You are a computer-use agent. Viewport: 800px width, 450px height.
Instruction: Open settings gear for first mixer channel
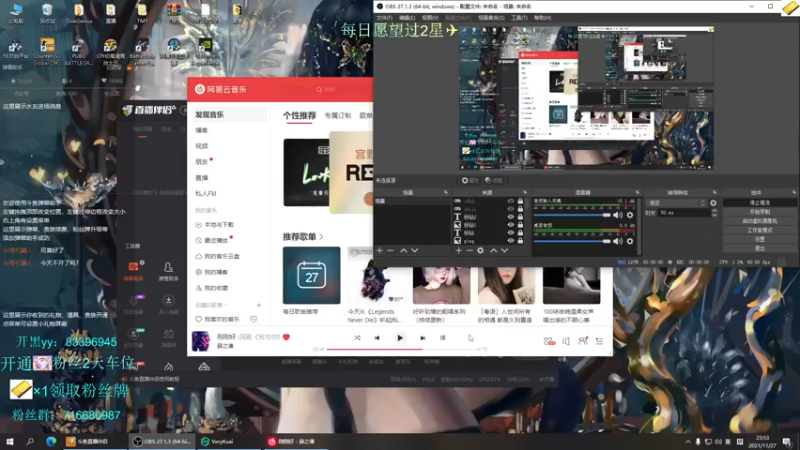[x=630, y=215]
